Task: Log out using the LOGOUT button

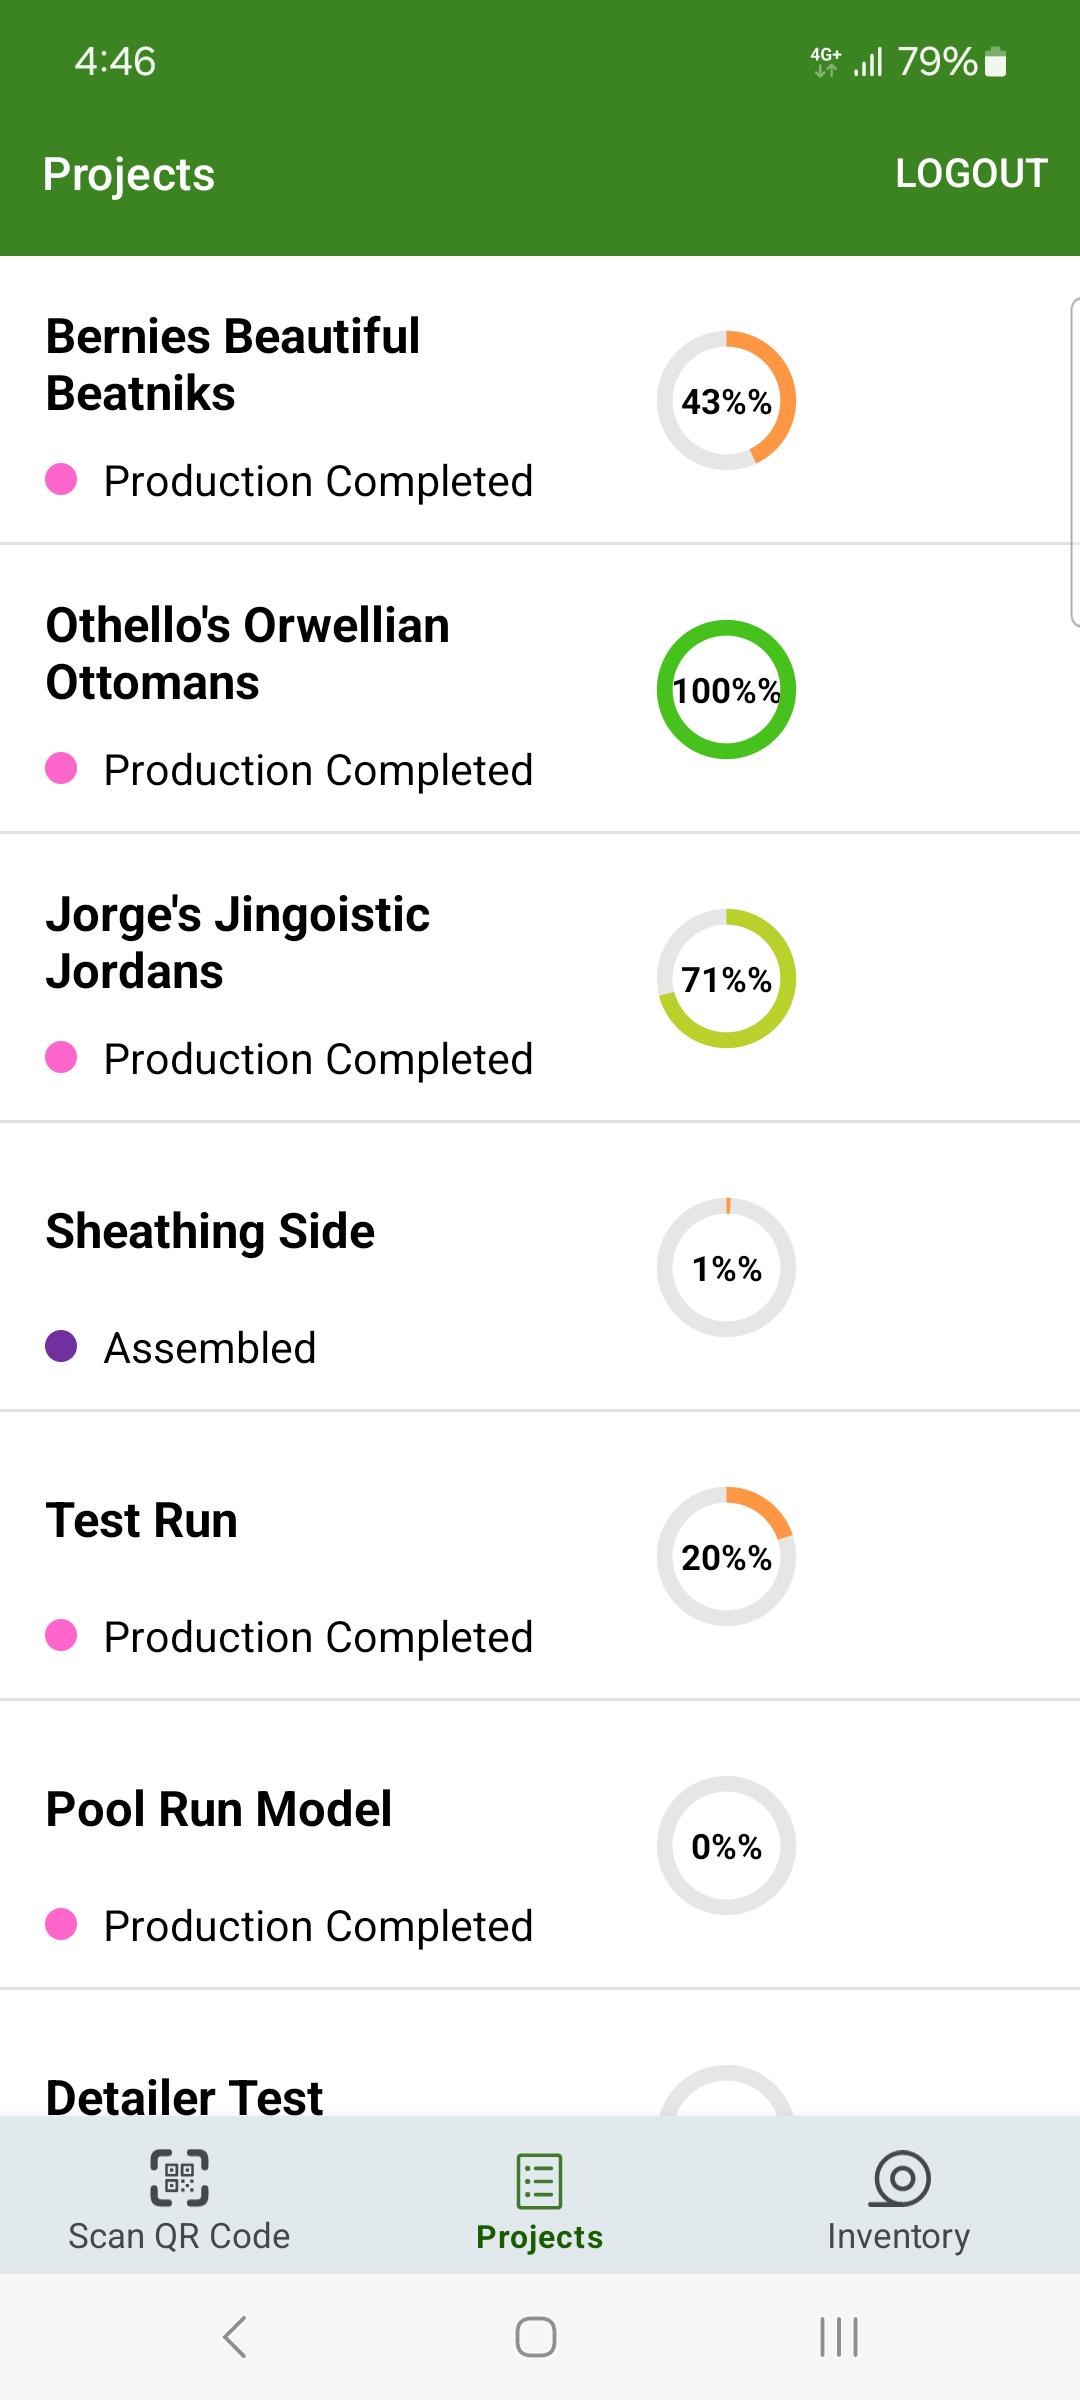Action: click(971, 173)
